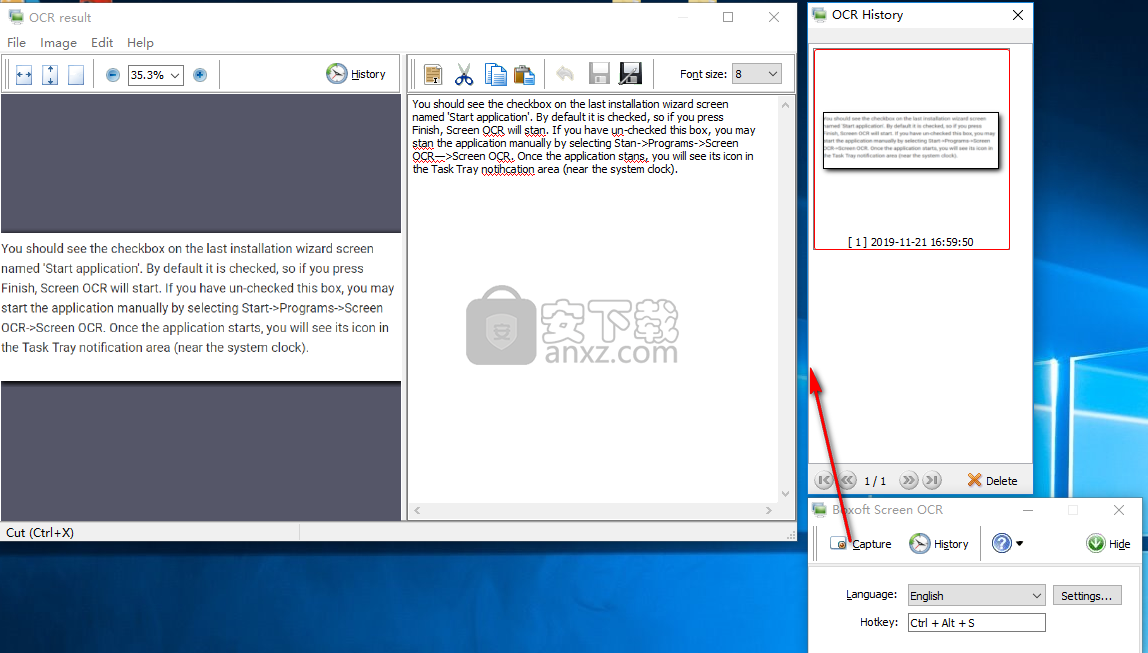
Task: Copy text with the copy icon
Action: coord(495,74)
